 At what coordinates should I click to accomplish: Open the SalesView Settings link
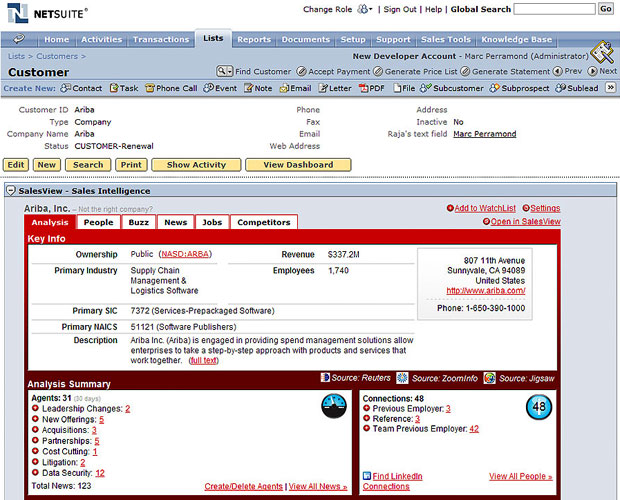pyautogui.click(x=545, y=208)
